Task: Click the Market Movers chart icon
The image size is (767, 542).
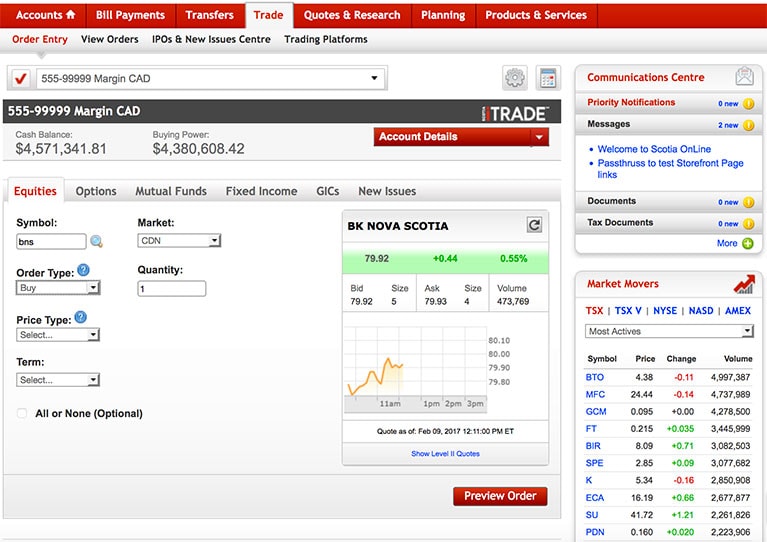Action: tap(743, 284)
